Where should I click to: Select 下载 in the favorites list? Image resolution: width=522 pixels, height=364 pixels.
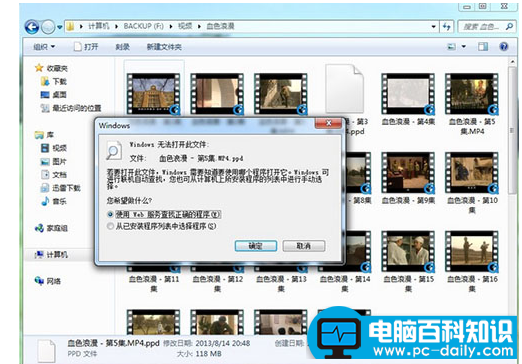click(x=54, y=81)
